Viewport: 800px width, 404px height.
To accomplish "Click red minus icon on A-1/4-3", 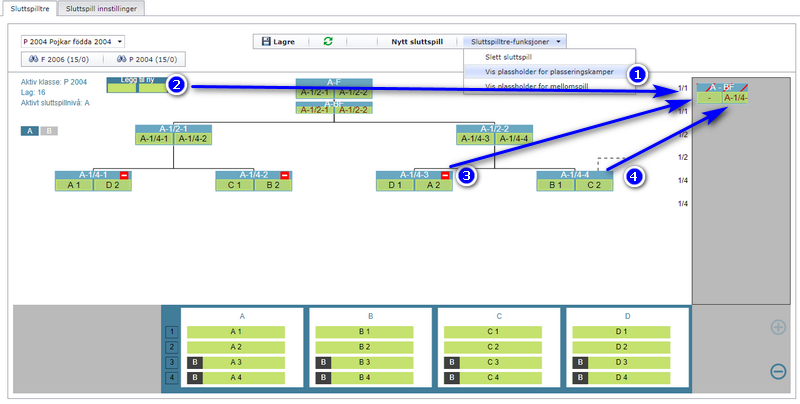I will click(x=445, y=175).
